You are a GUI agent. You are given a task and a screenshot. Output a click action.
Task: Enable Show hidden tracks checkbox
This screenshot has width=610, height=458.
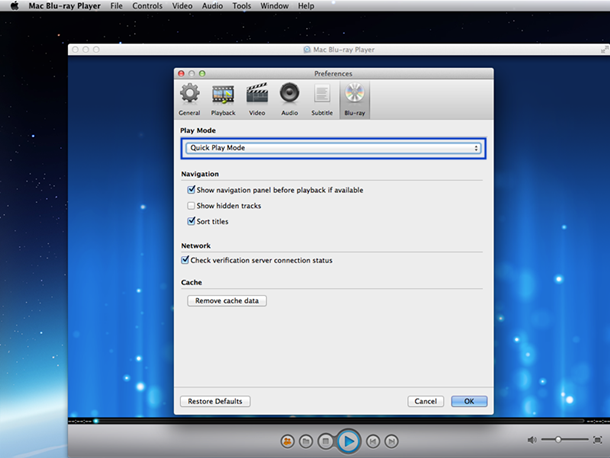[191, 205]
